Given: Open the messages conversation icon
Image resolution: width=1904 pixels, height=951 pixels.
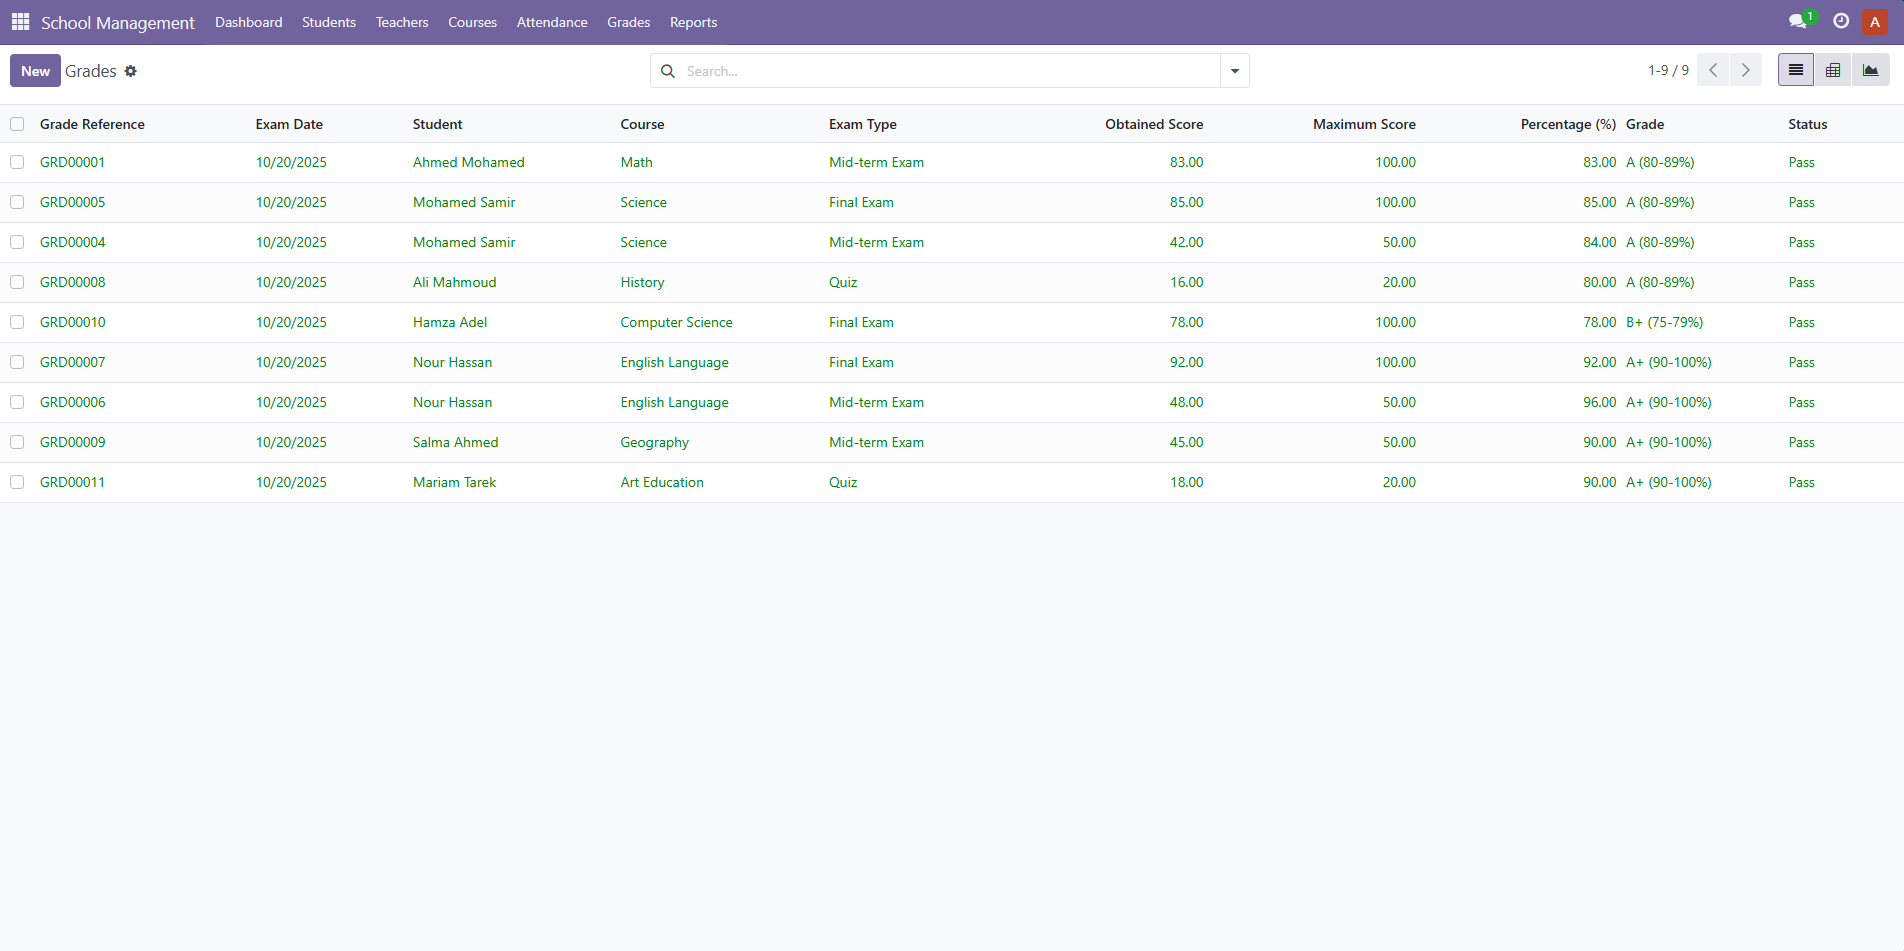Looking at the screenshot, I should tap(1798, 21).
